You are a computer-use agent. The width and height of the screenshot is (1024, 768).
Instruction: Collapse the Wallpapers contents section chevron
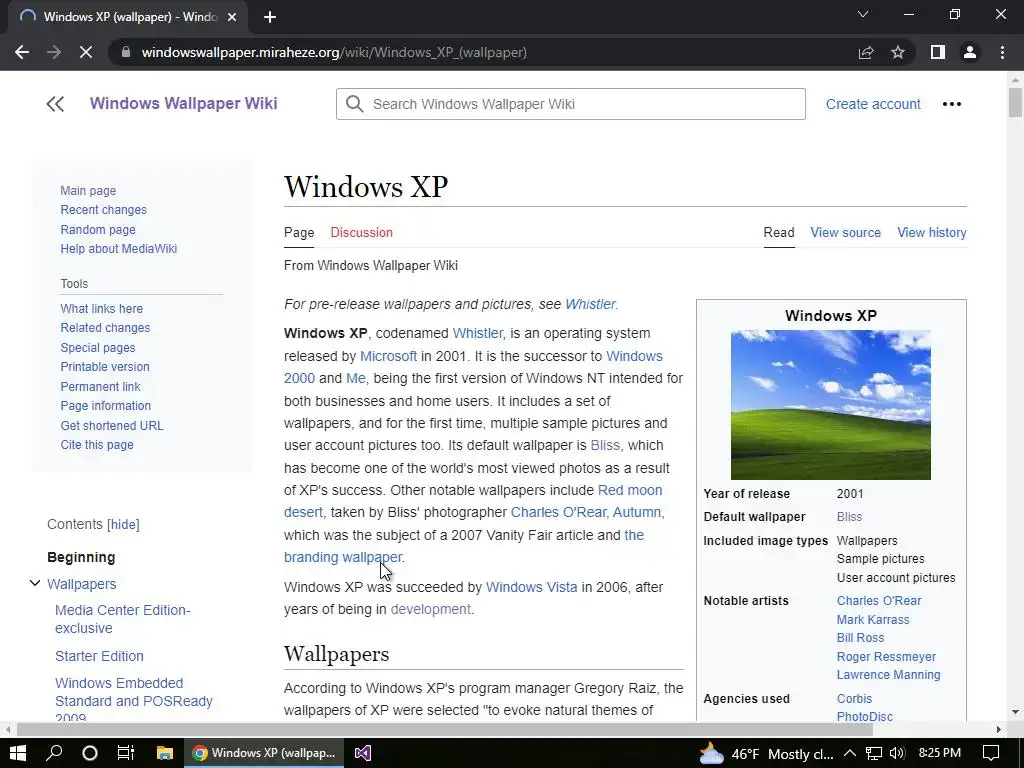(35, 583)
